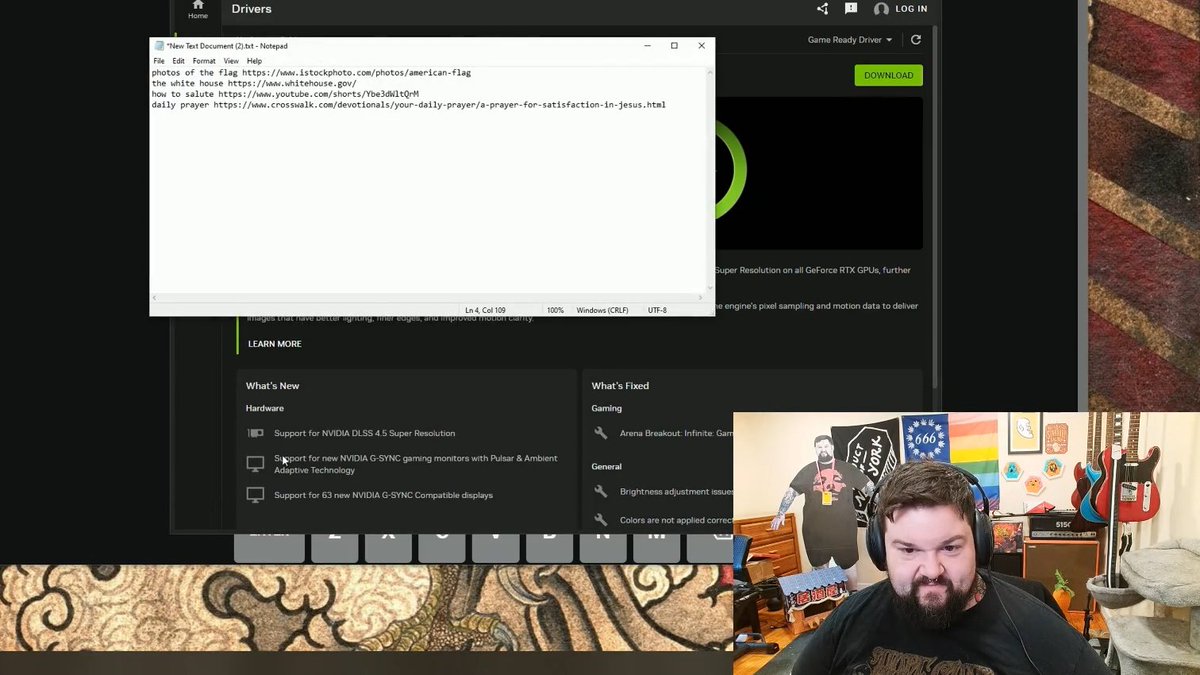1200x675 pixels.
Task: Click 'Ln 4, Col 109' in status bar
Action: [485, 310]
